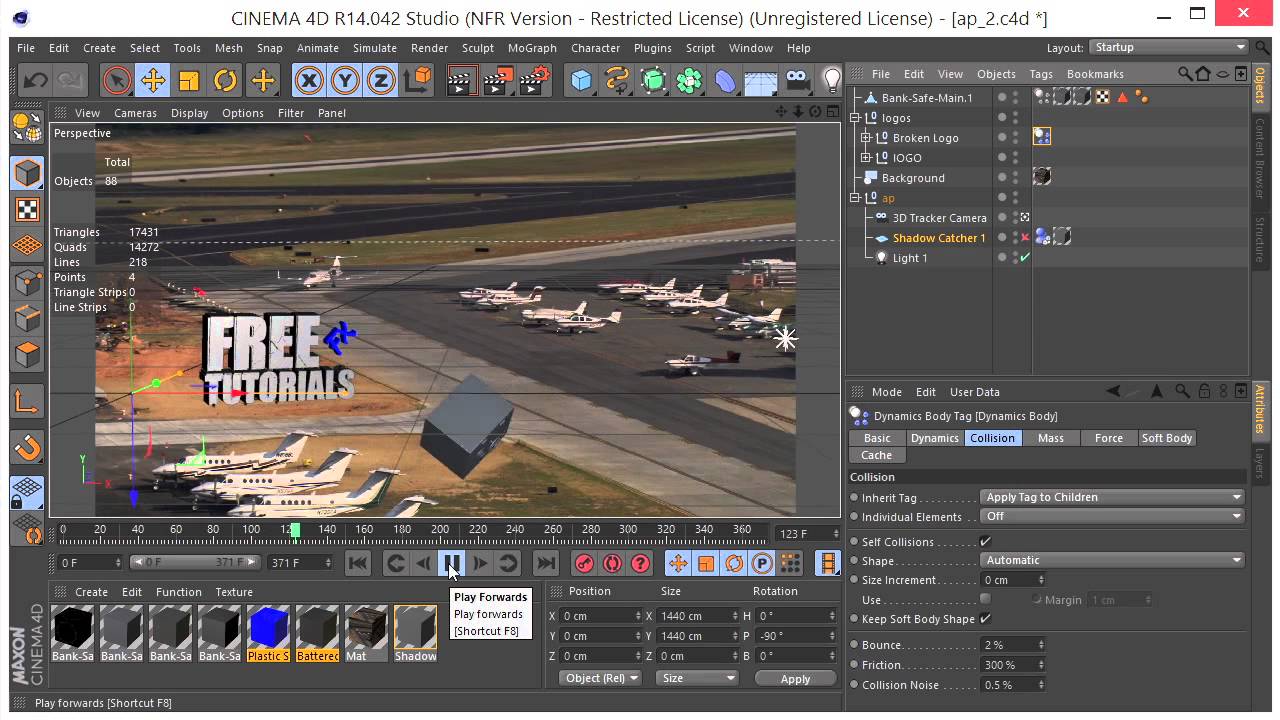Viewport: 1280px width, 720px height.
Task: Open the Layout Startup dropdown
Action: (x=1168, y=47)
